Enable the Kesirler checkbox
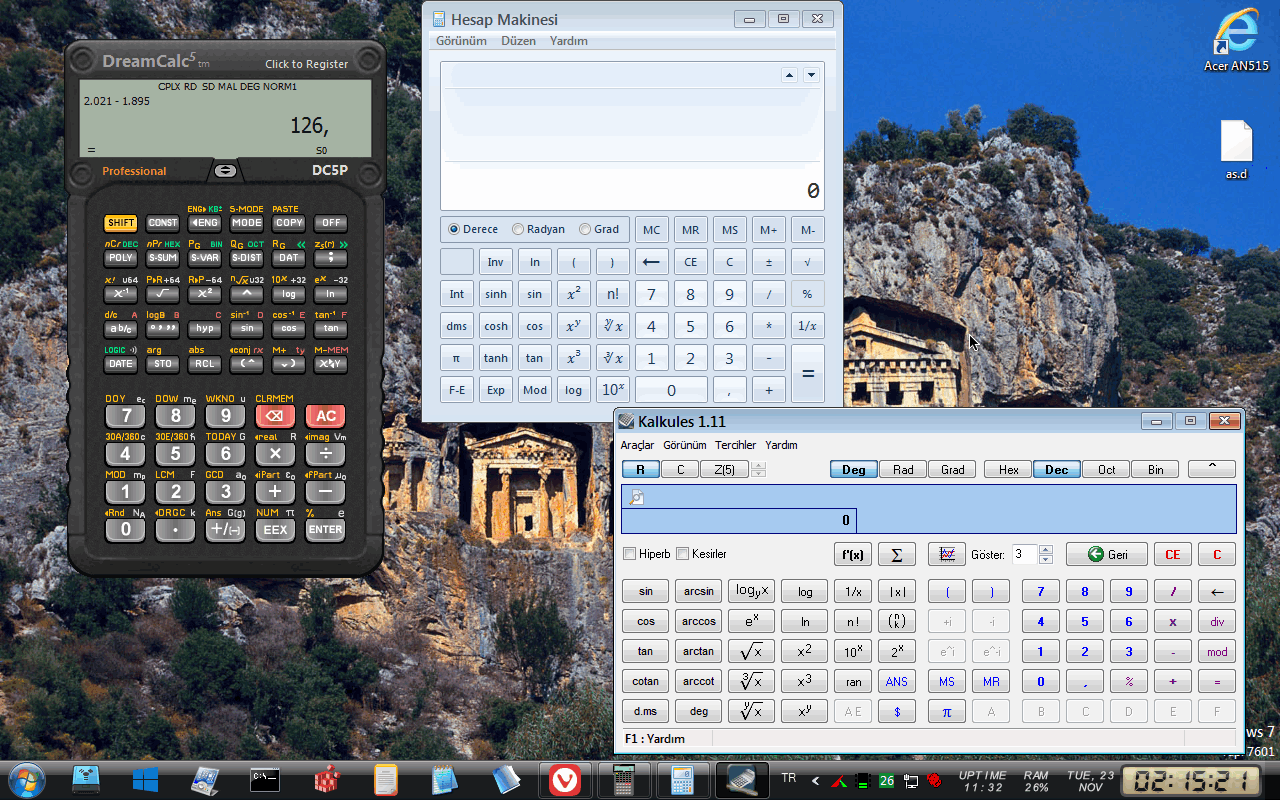This screenshot has width=1280, height=800. (702, 554)
